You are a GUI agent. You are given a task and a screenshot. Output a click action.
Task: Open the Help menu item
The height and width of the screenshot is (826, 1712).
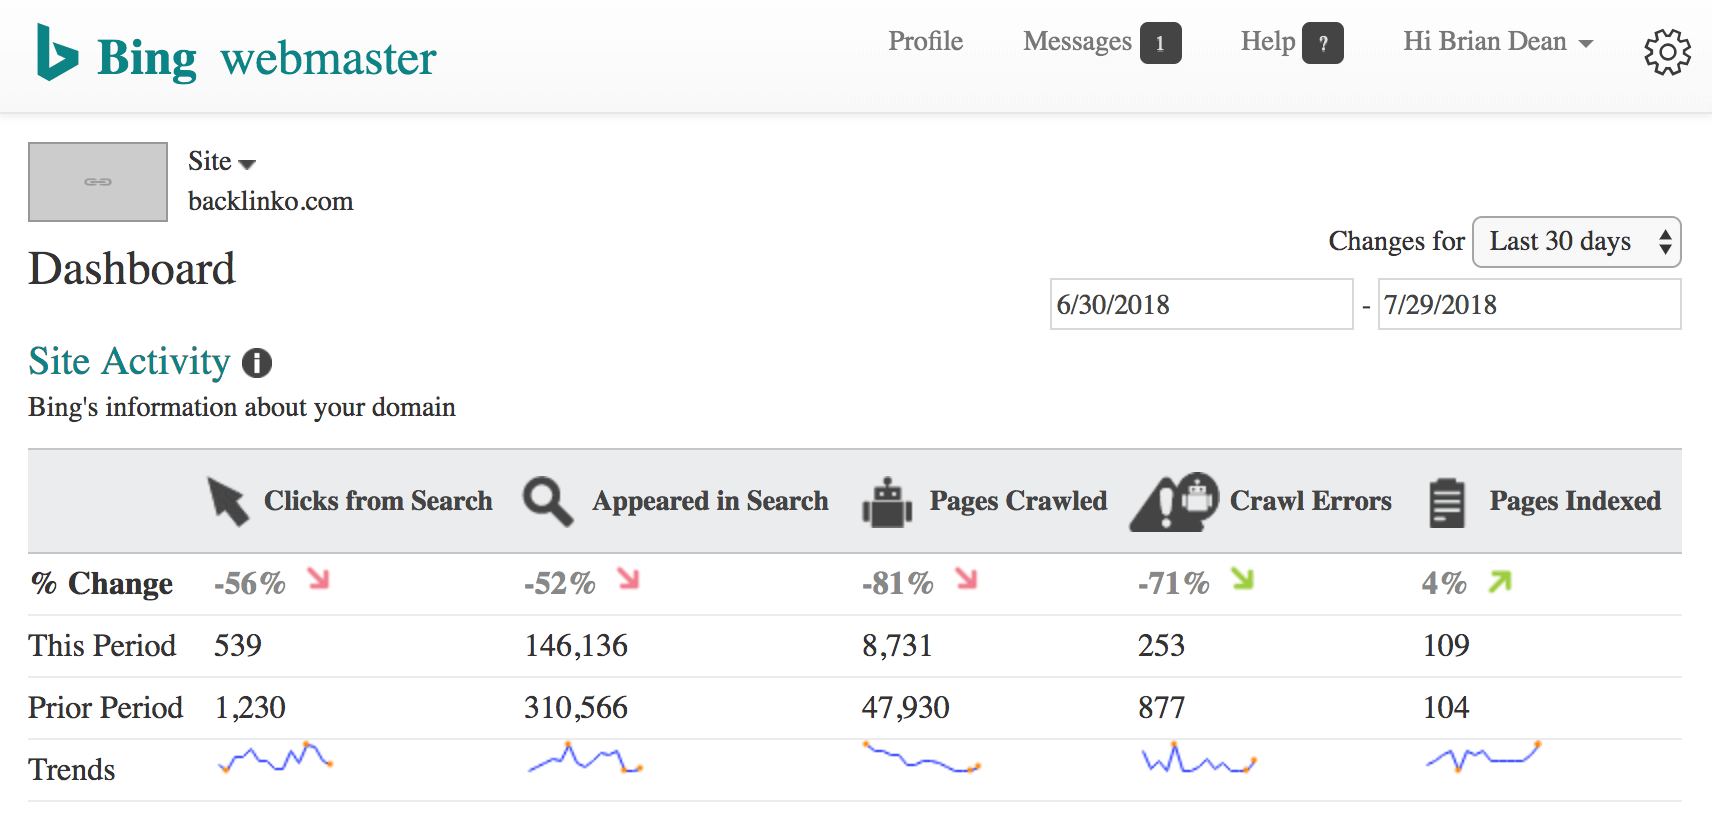tap(1267, 42)
